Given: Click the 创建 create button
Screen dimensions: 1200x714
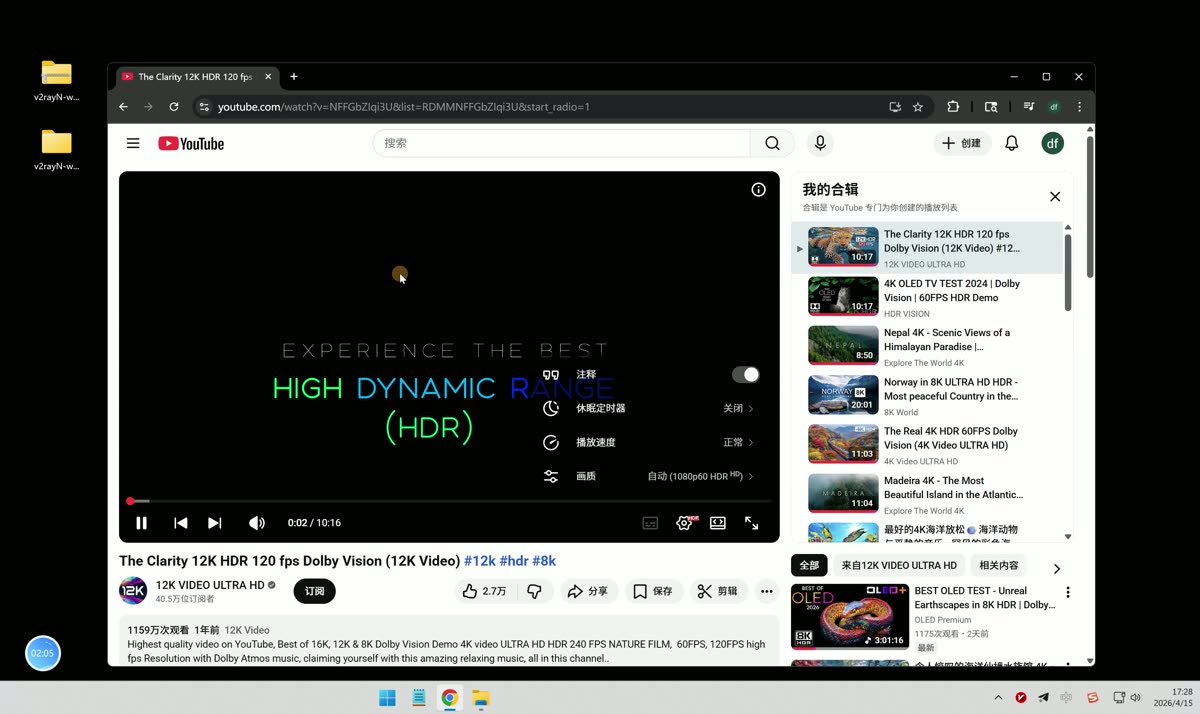Looking at the screenshot, I should coord(962,143).
